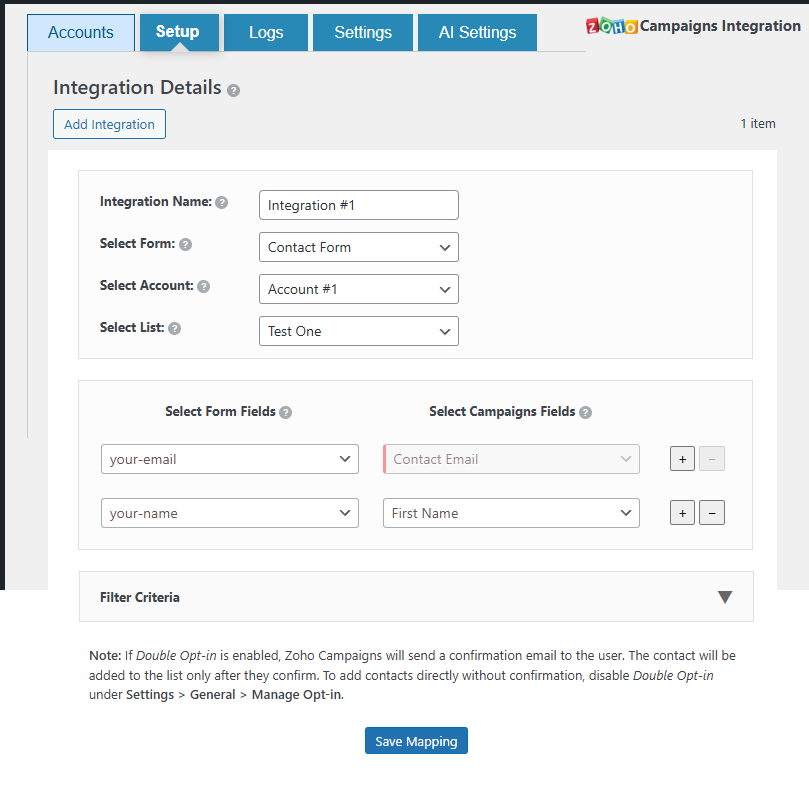Image resolution: width=809 pixels, height=801 pixels.
Task: Click the Integration Name text field
Action: (358, 205)
